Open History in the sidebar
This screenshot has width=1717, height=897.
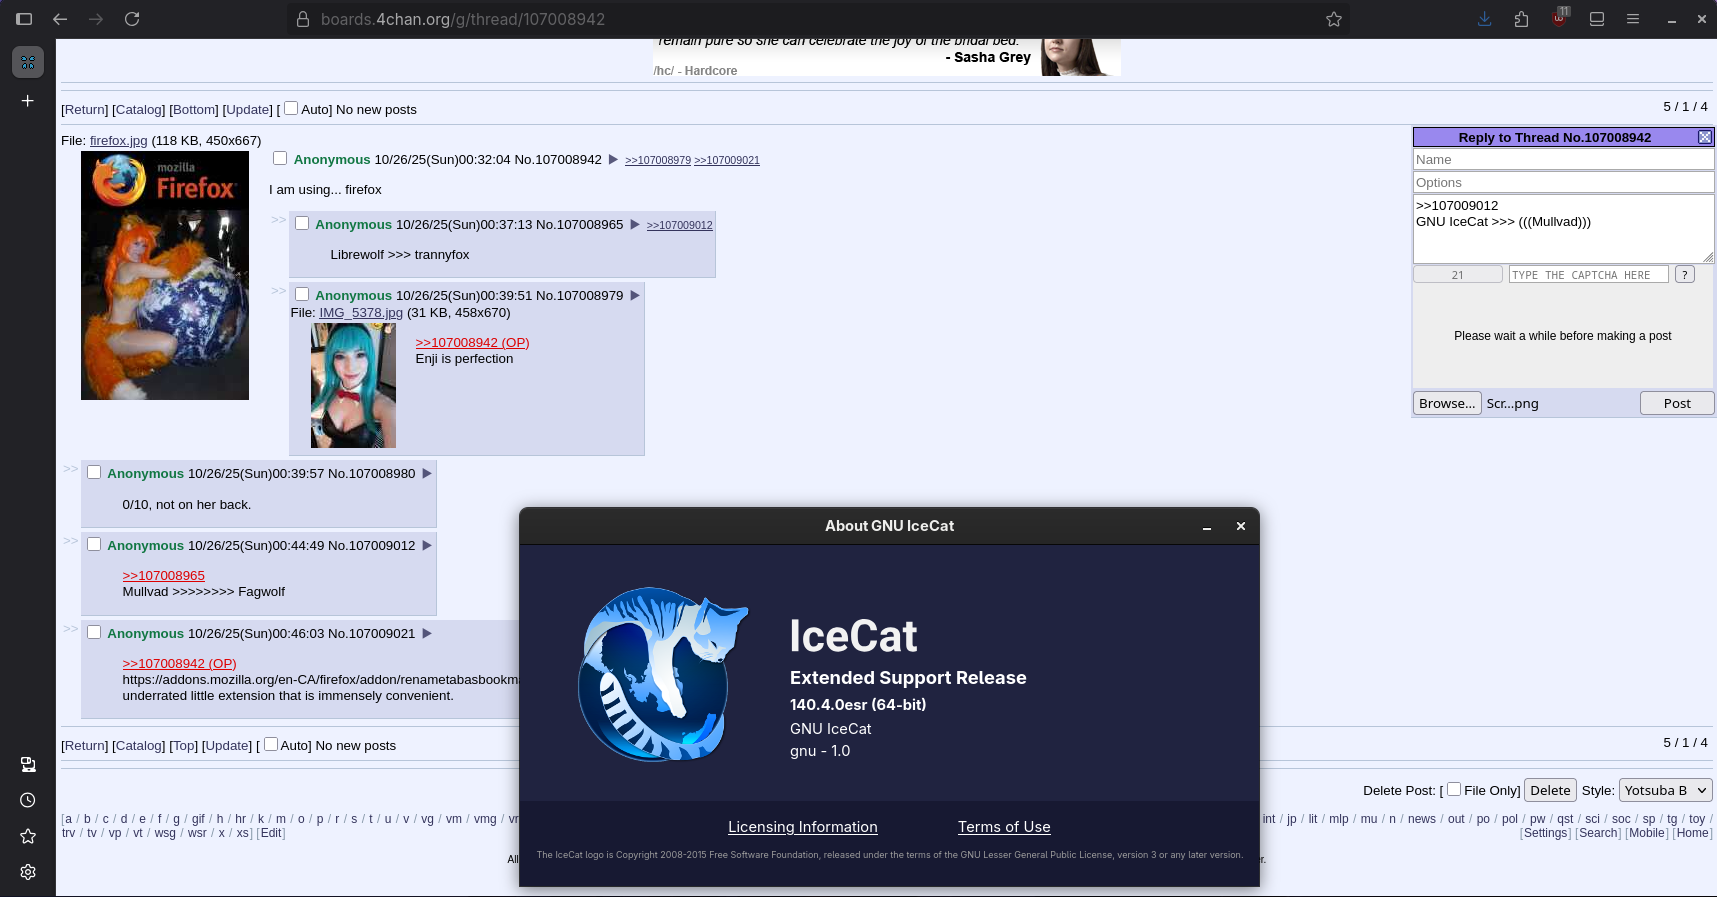click(x=28, y=800)
